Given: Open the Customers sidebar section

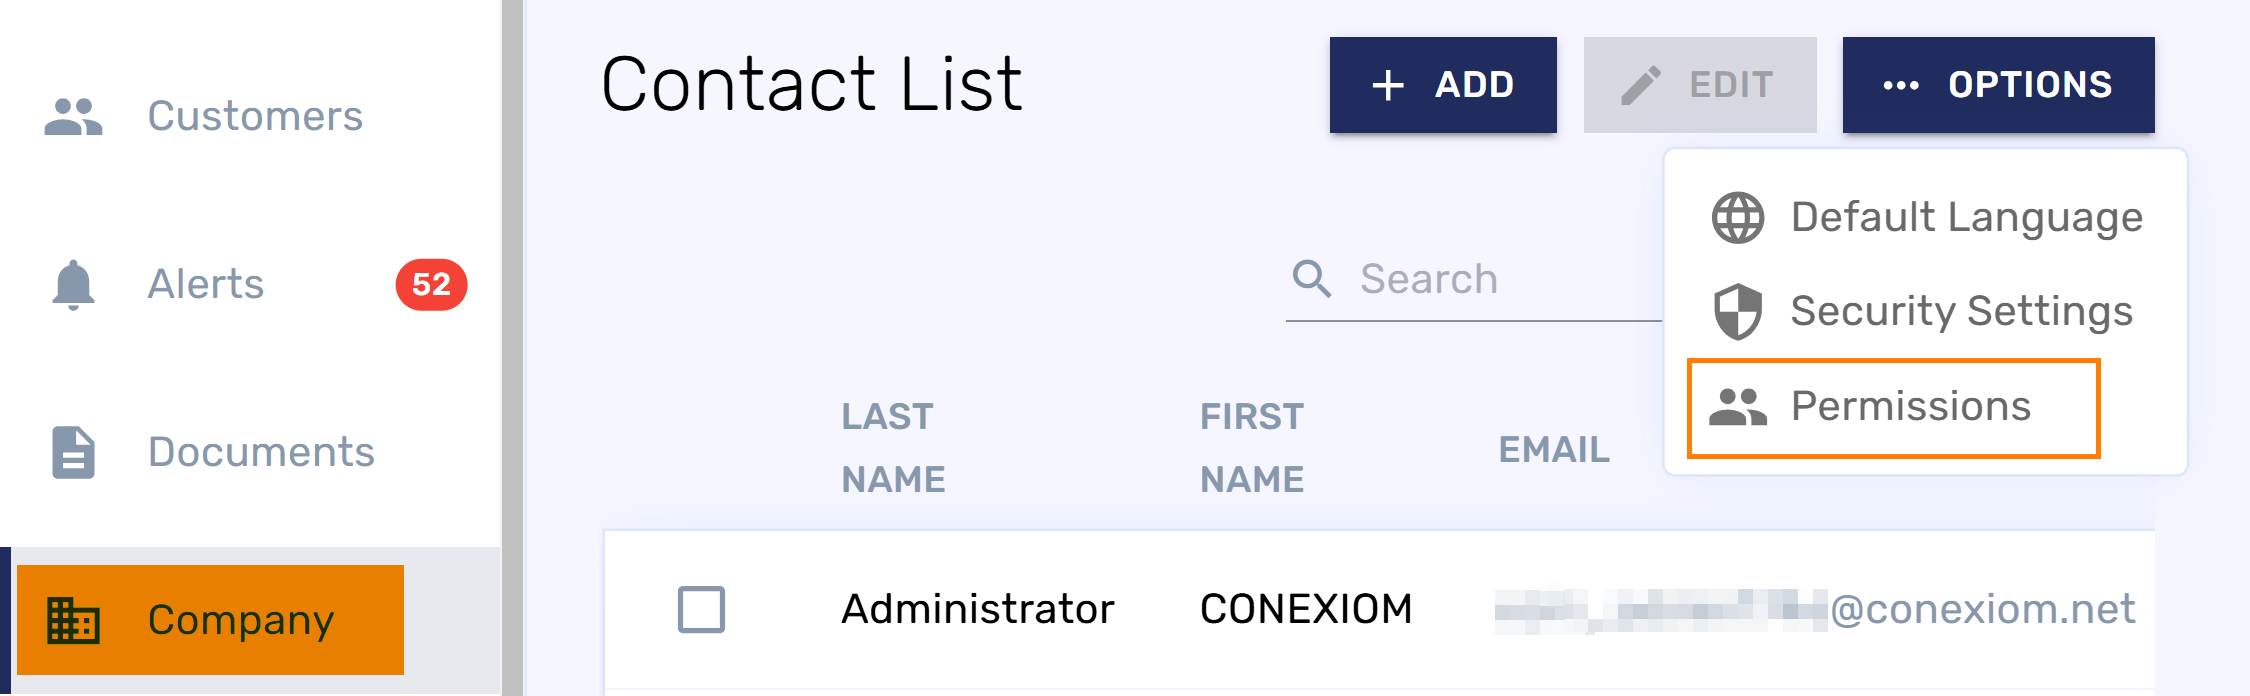Looking at the screenshot, I should [255, 116].
